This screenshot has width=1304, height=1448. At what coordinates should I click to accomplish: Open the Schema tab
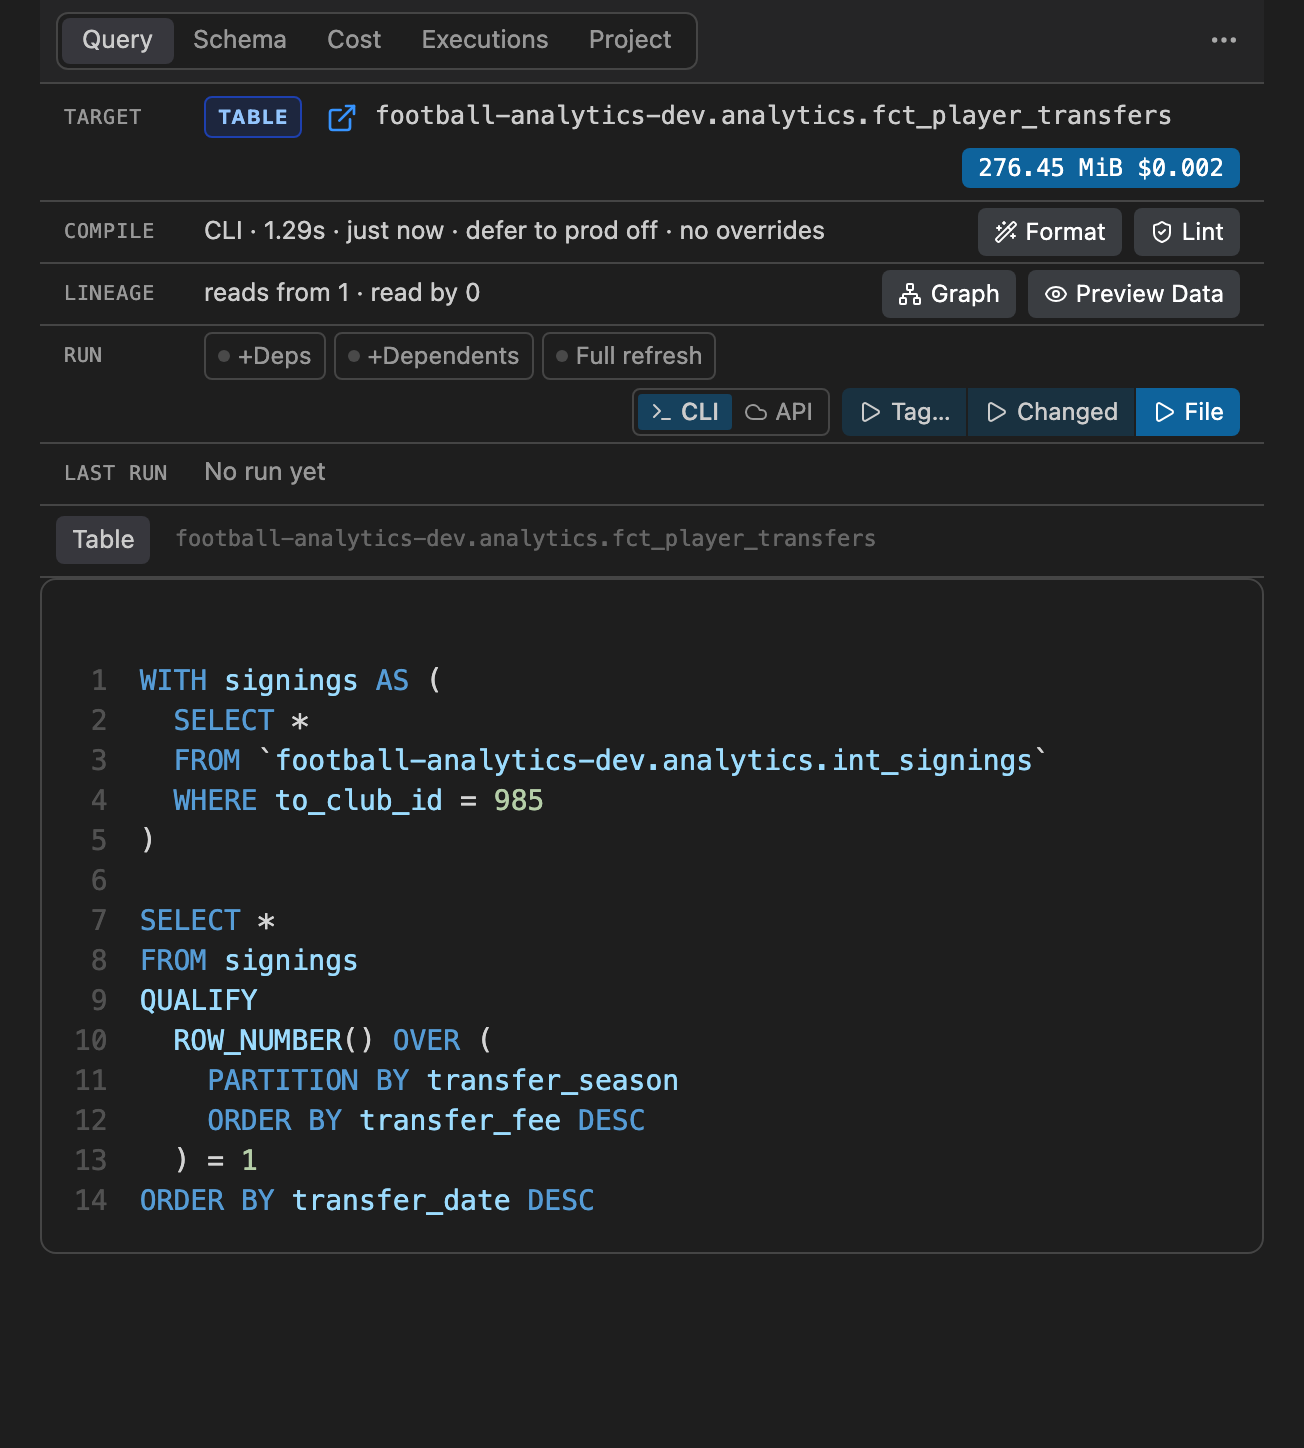click(x=240, y=40)
